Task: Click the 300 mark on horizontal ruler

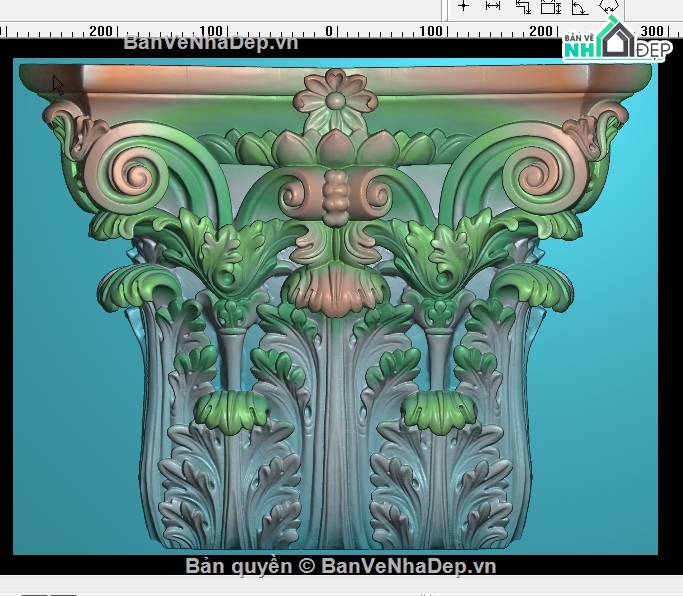Action: click(x=651, y=31)
